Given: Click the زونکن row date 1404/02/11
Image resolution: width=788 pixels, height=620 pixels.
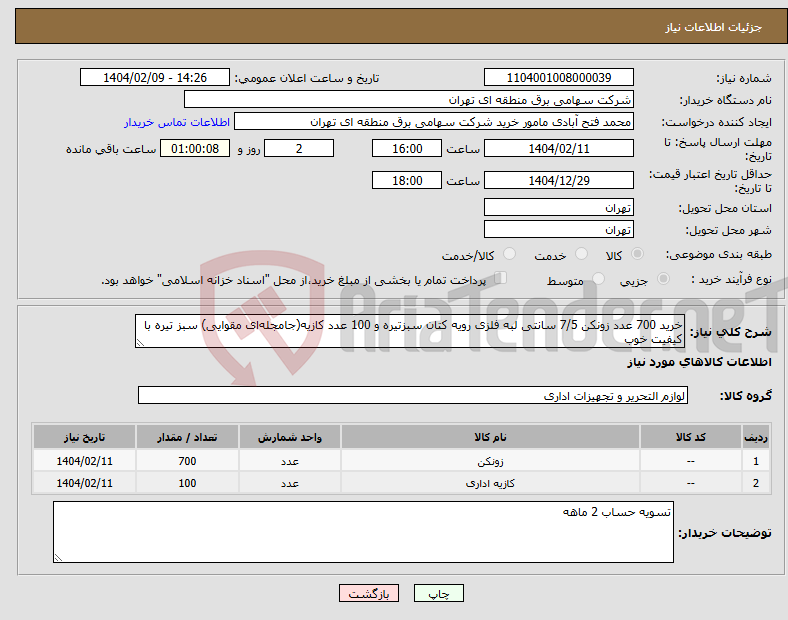Looking at the screenshot, I should [x=84, y=461].
